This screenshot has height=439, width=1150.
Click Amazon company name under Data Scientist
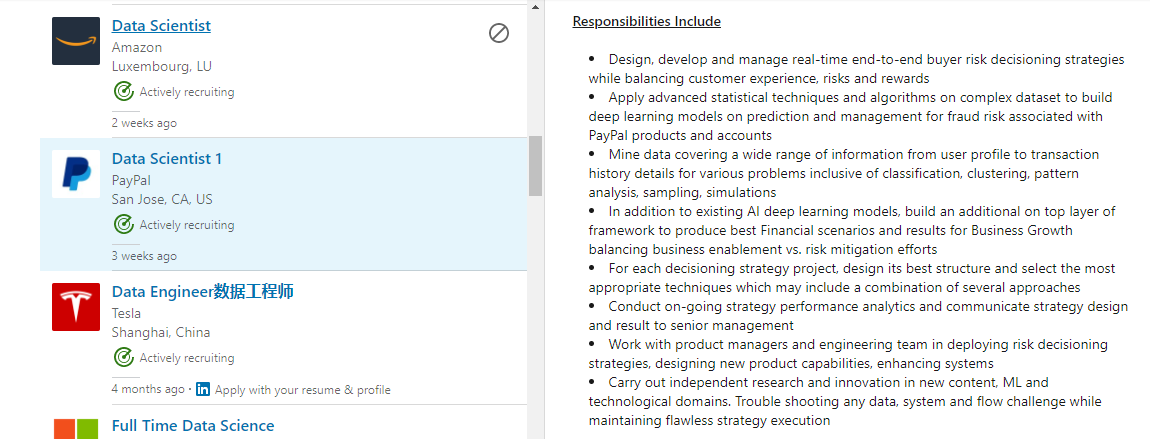(137, 47)
